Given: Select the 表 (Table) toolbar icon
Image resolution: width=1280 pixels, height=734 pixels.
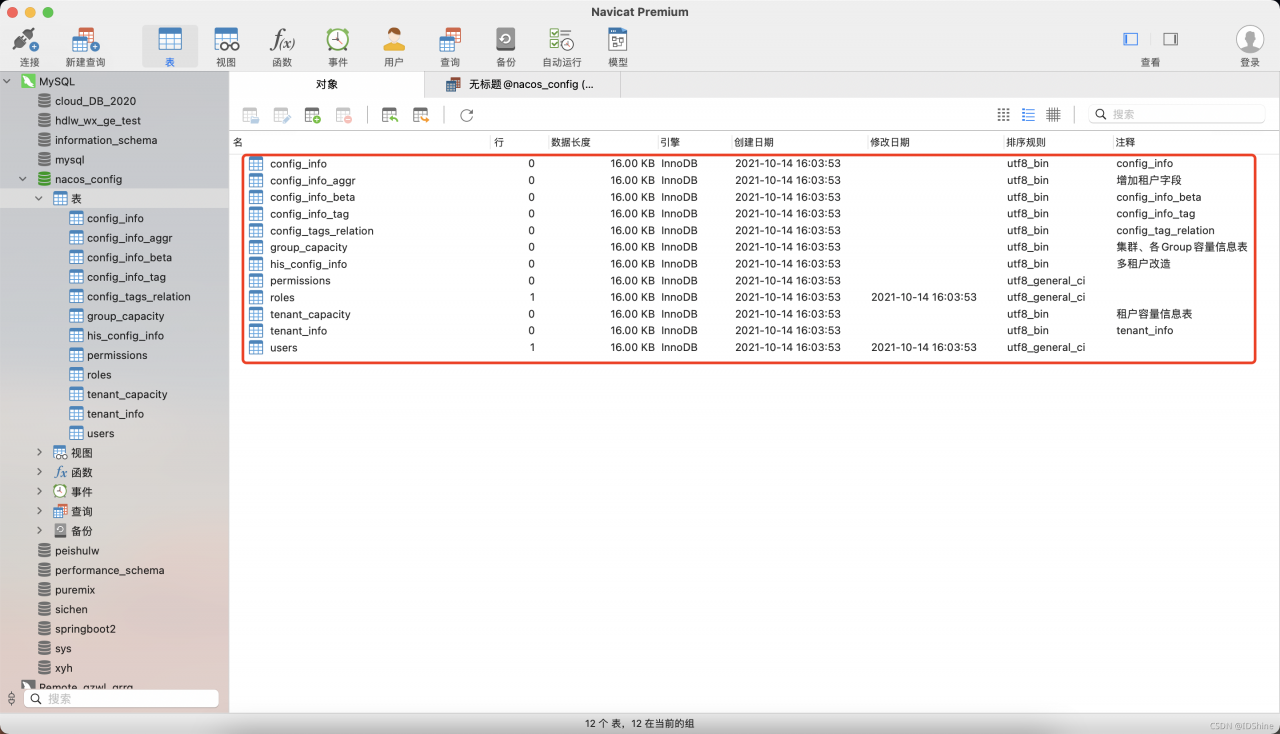Looking at the screenshot, I should tap(170, 40).
